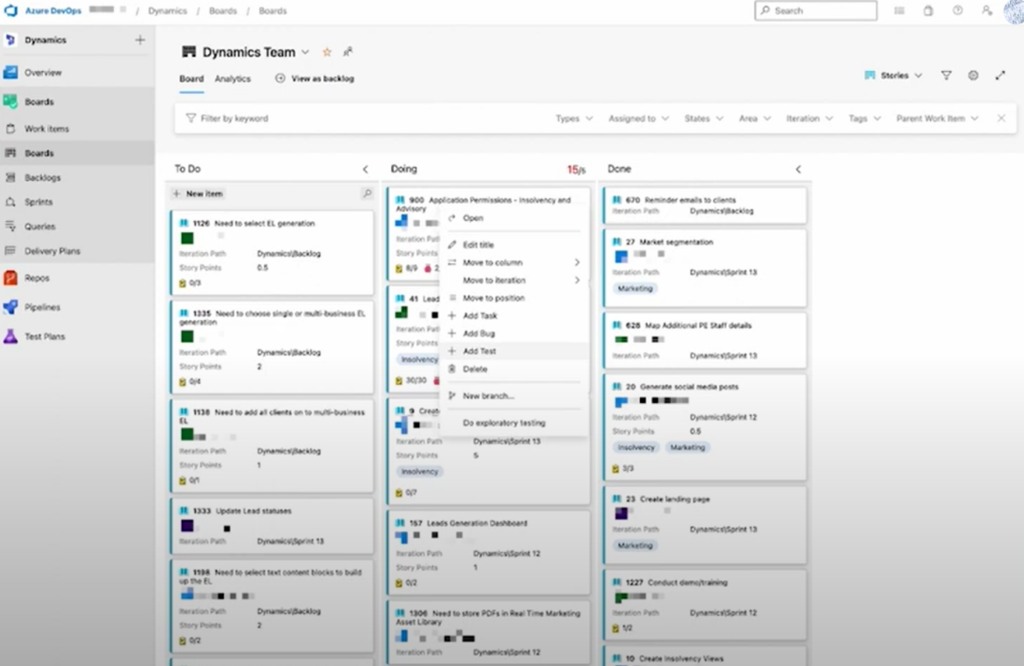This screenshot has width=1024, height=666.
Task: Open Work items in the sidebar
Action: [46, 129]
